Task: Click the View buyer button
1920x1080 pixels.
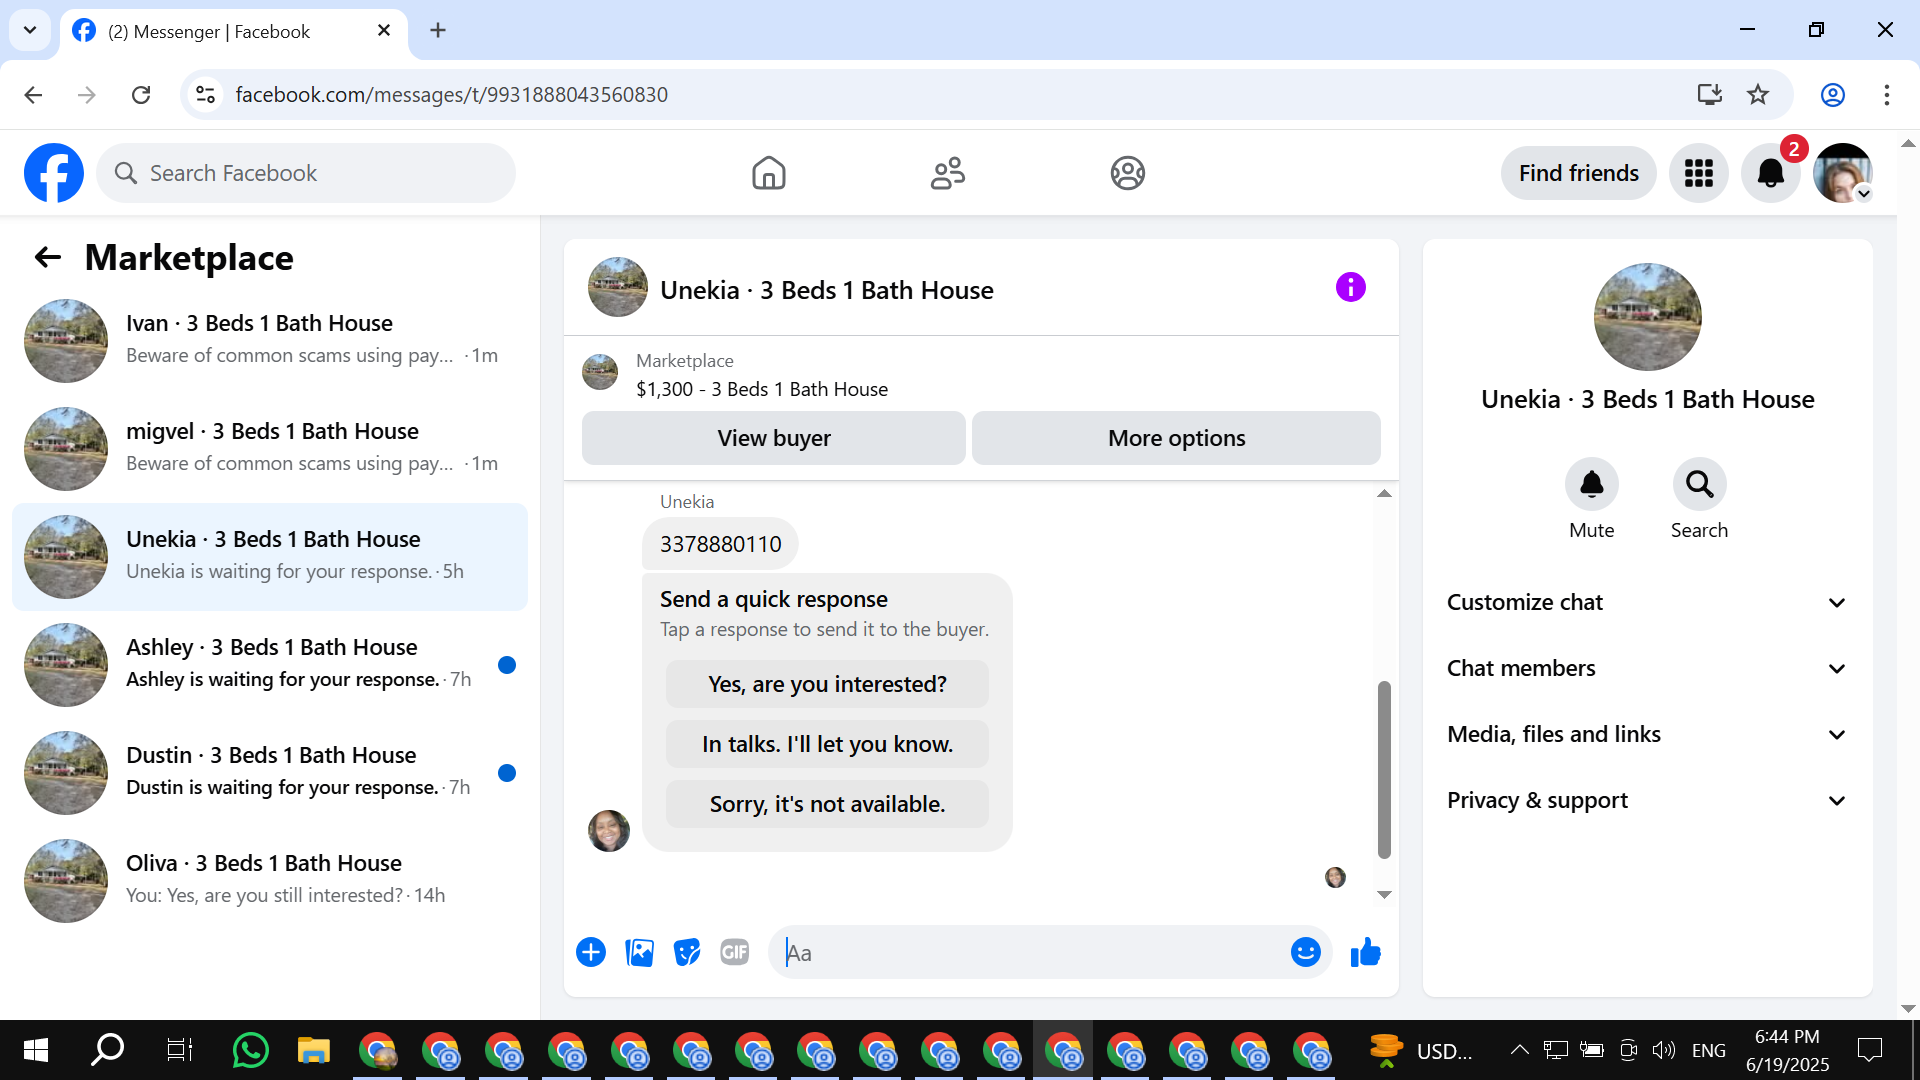Action: tap(774, 438)
